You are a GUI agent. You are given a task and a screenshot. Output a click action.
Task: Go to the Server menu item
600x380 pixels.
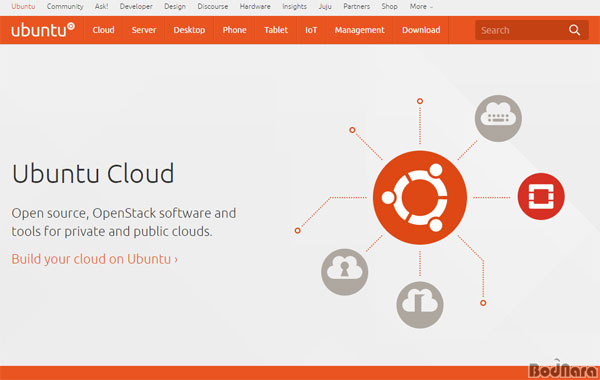pos(144,30)
